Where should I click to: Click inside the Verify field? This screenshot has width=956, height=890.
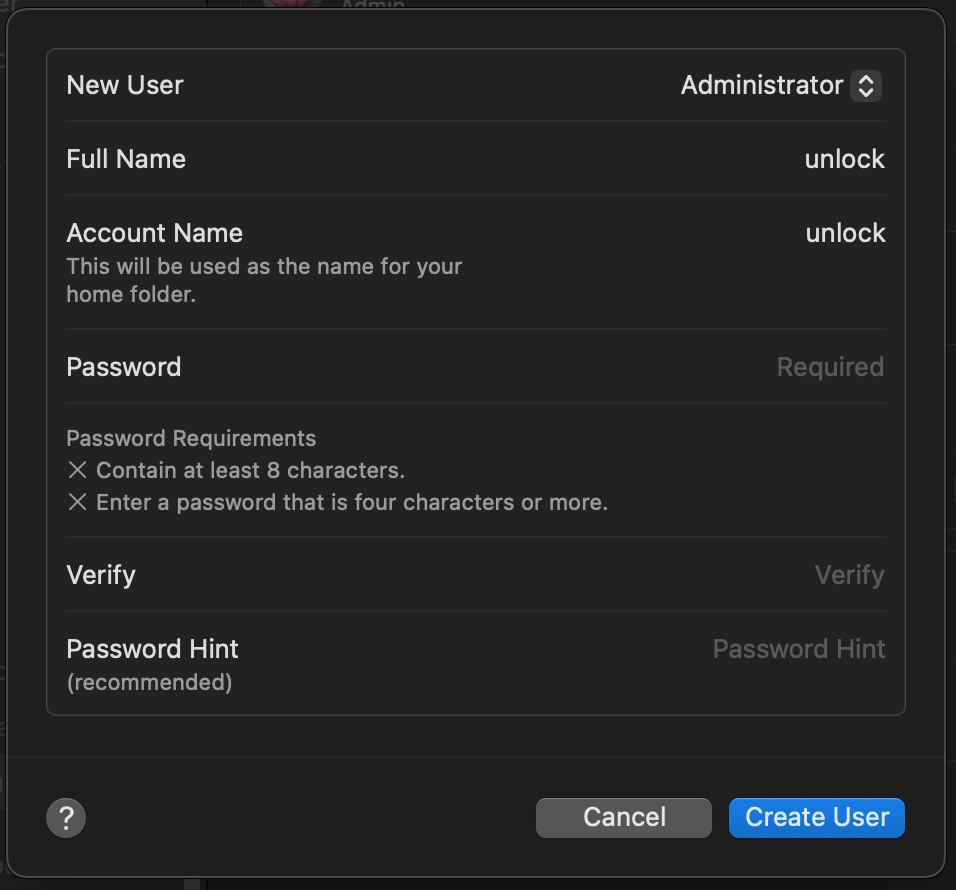point(849,575)
